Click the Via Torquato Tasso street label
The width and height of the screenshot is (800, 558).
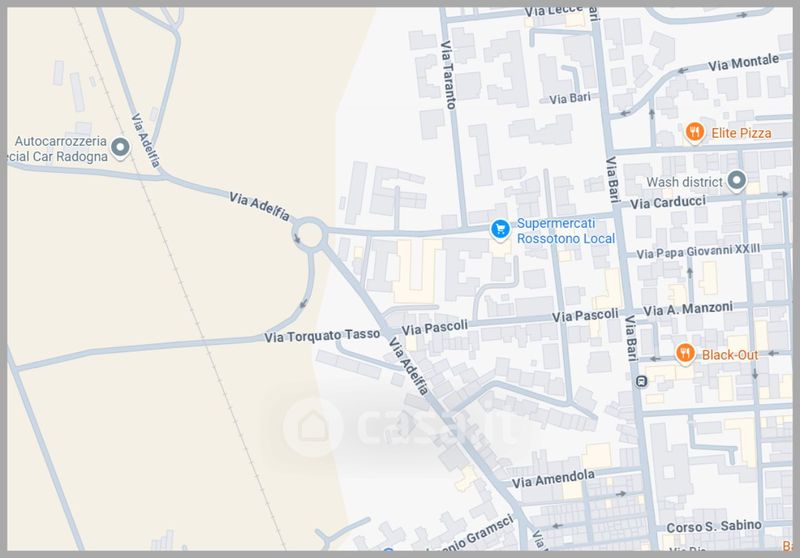click(322, 336)
